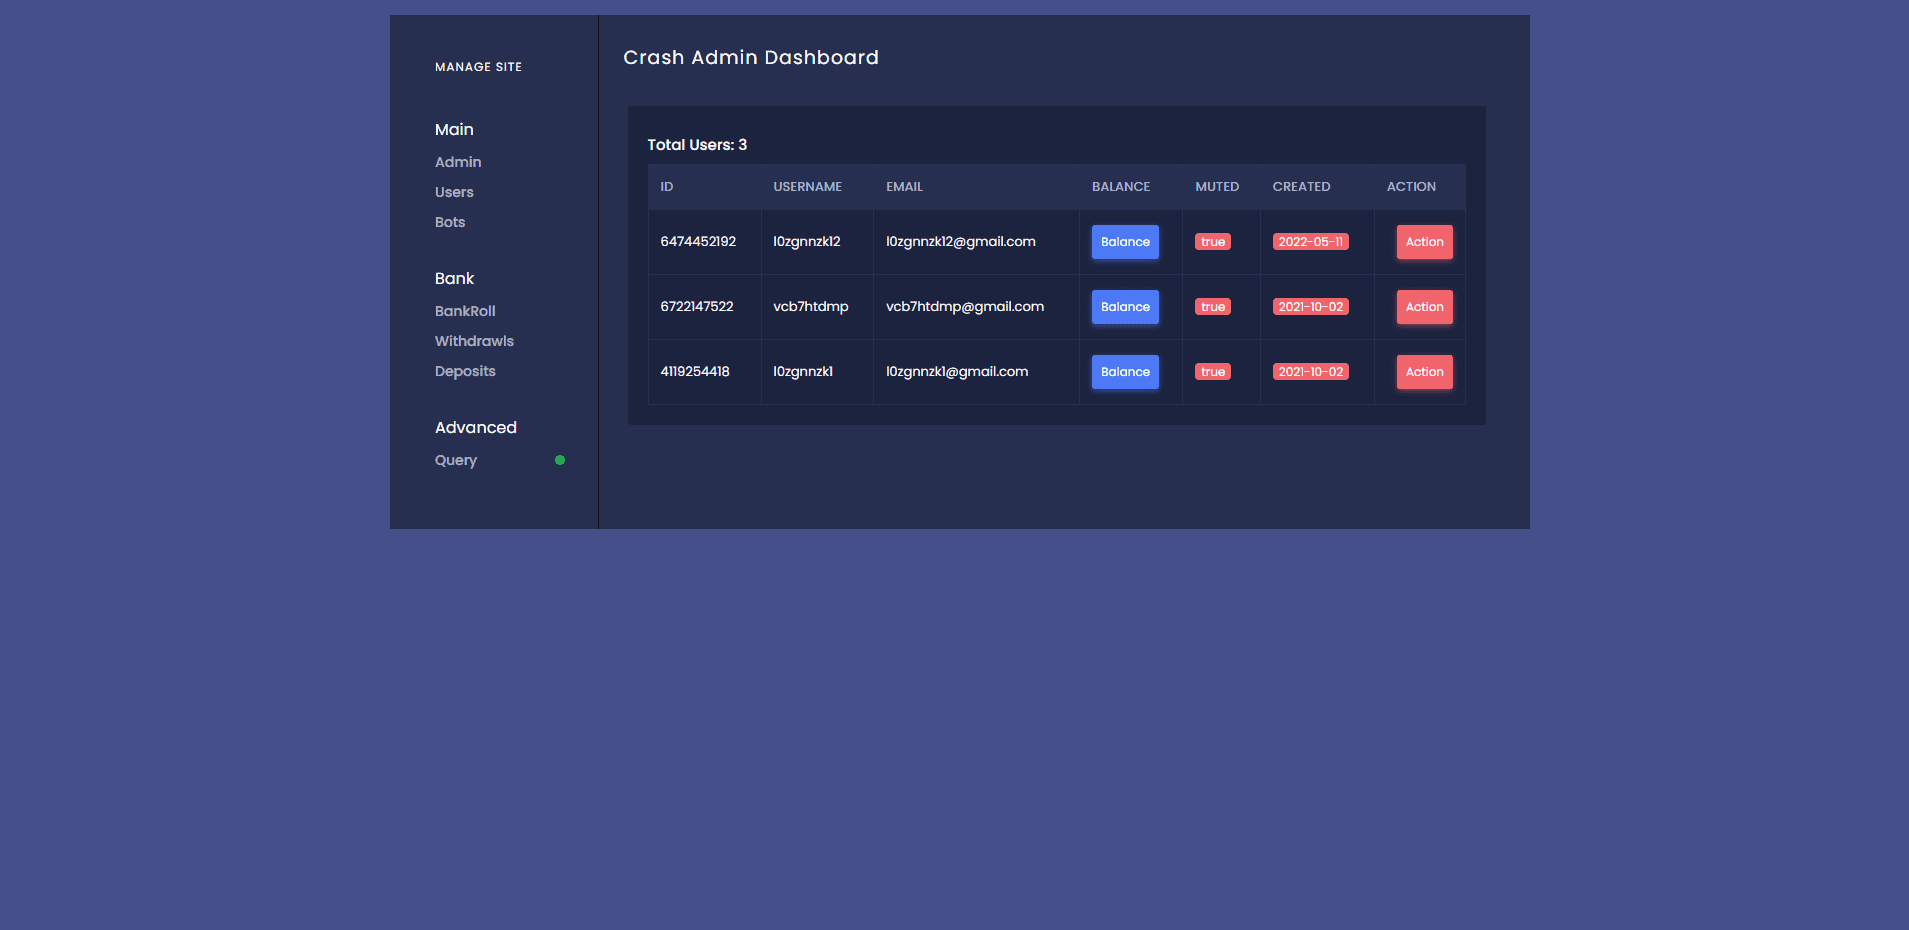Open the Bots section

450,222
